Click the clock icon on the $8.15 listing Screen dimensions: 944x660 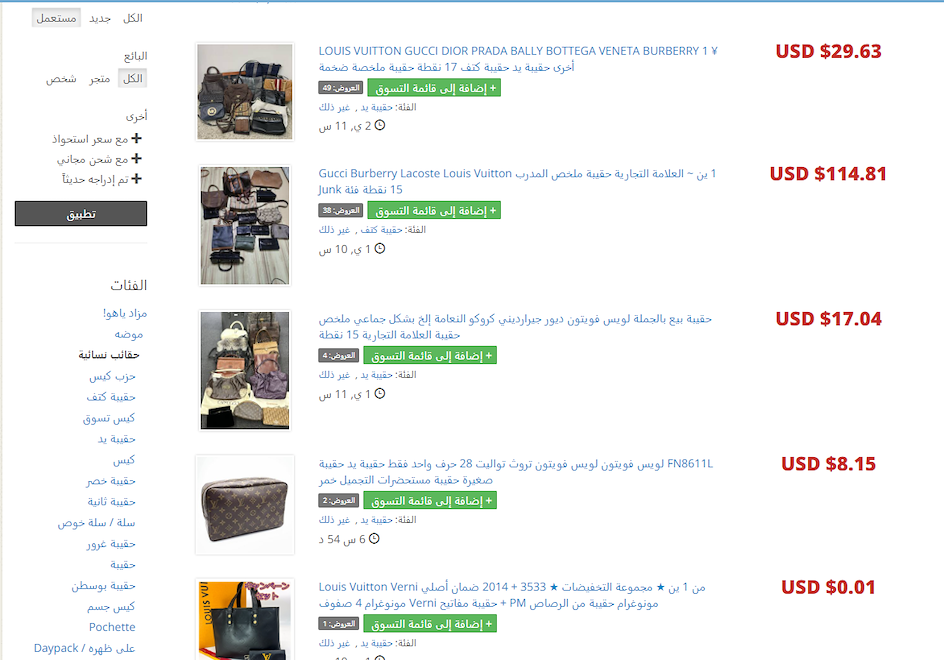374,539
